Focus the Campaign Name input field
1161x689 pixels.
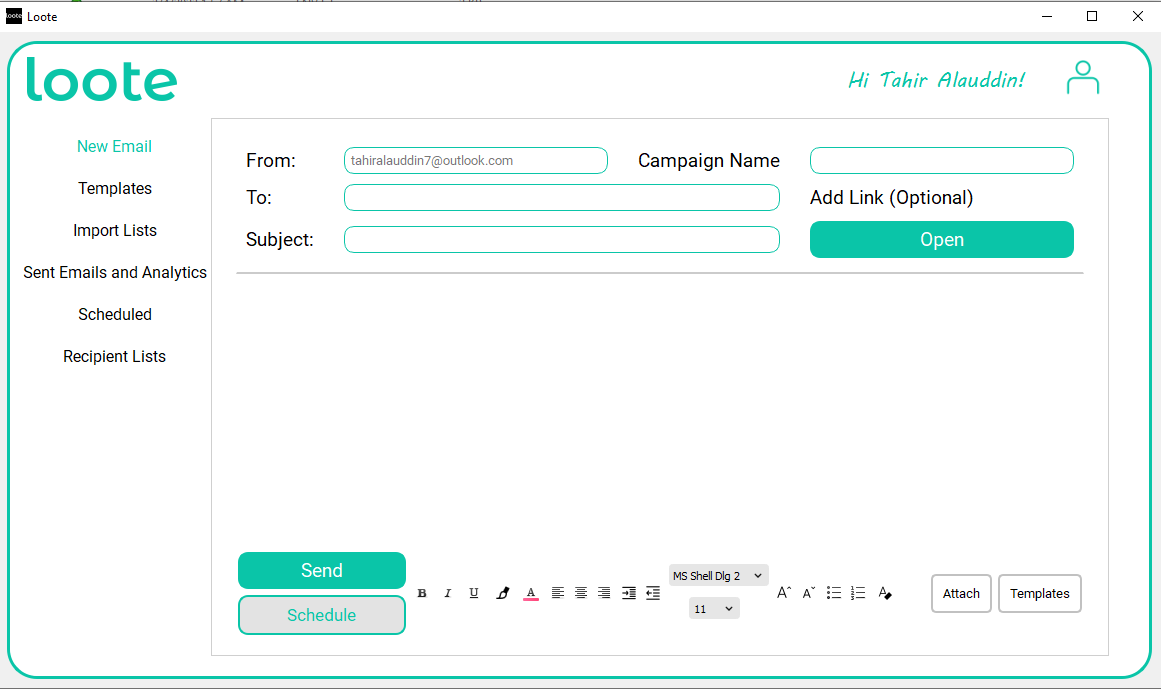click(942, 161)
